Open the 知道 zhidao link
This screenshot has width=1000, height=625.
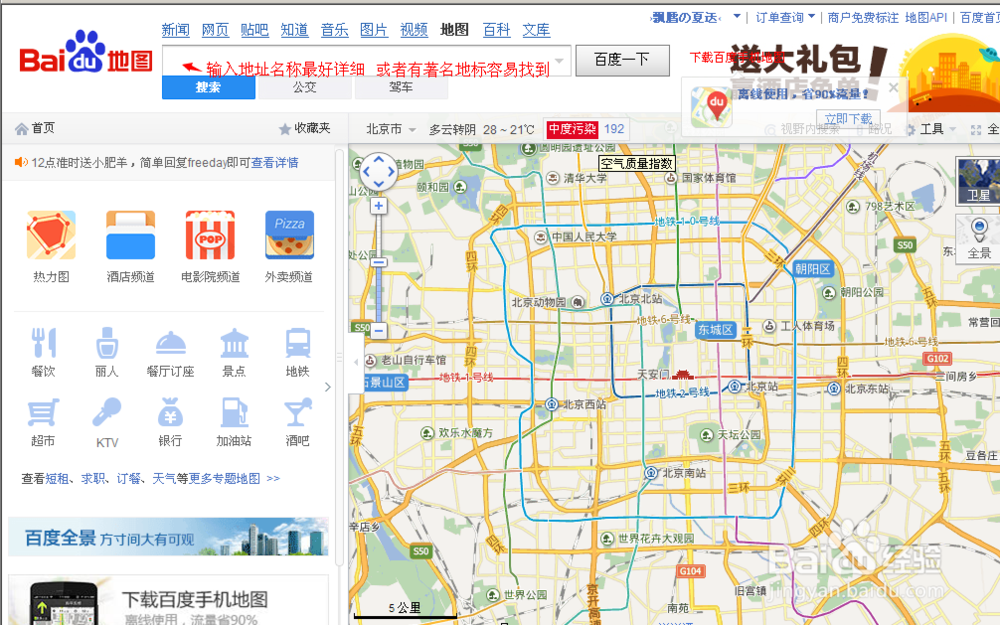pos(294,30)
